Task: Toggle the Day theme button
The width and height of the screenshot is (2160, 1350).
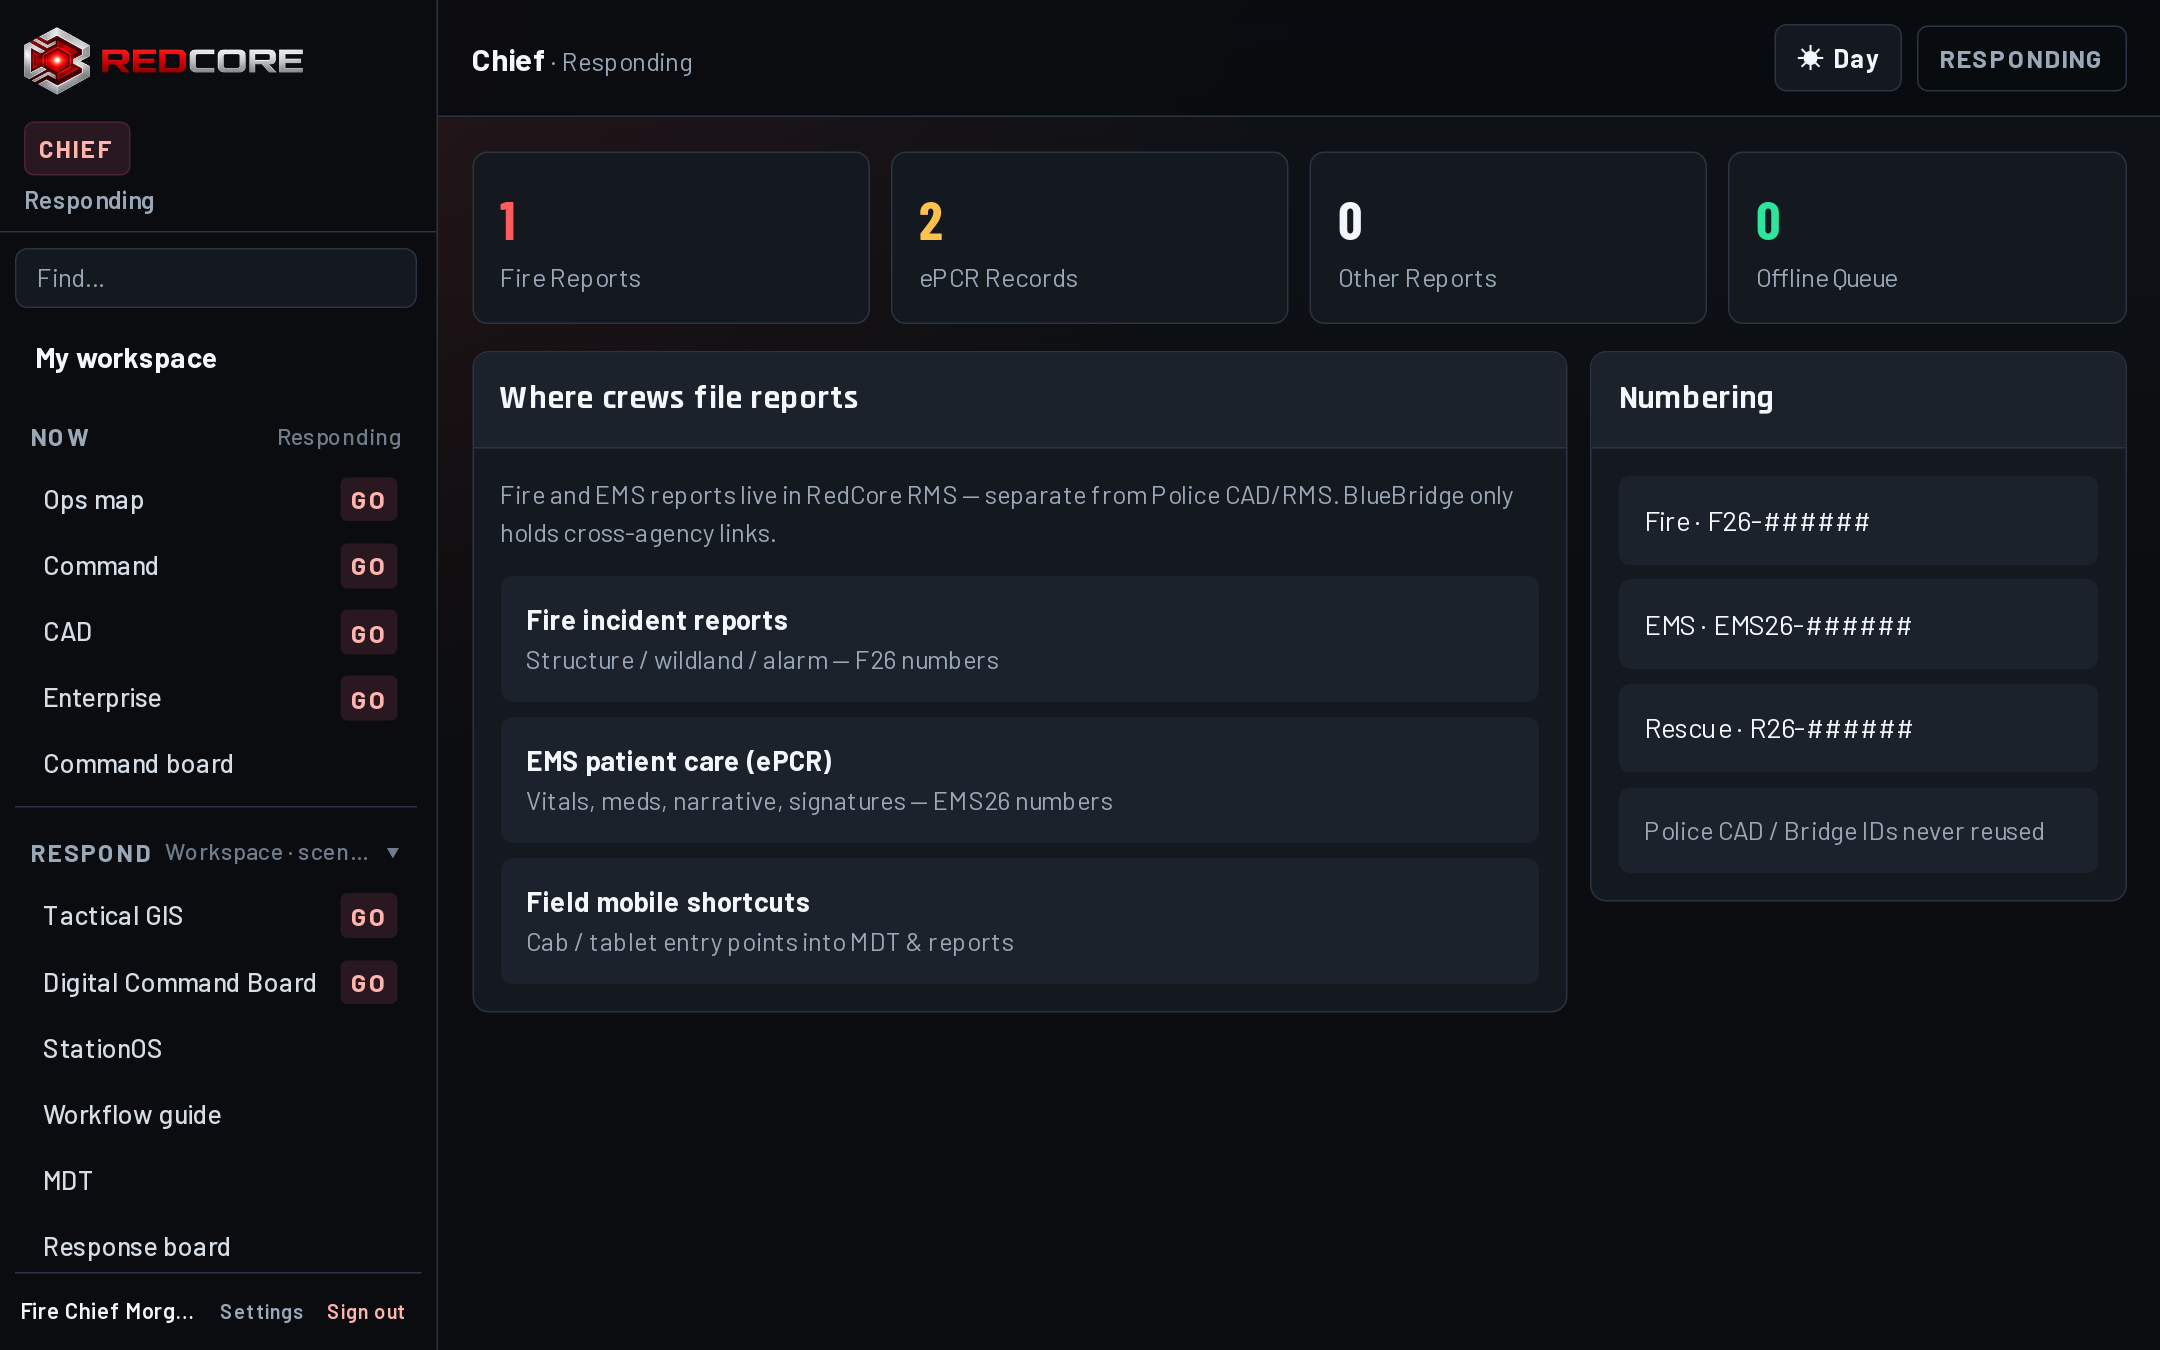Action: click(x=1838, y=59)
